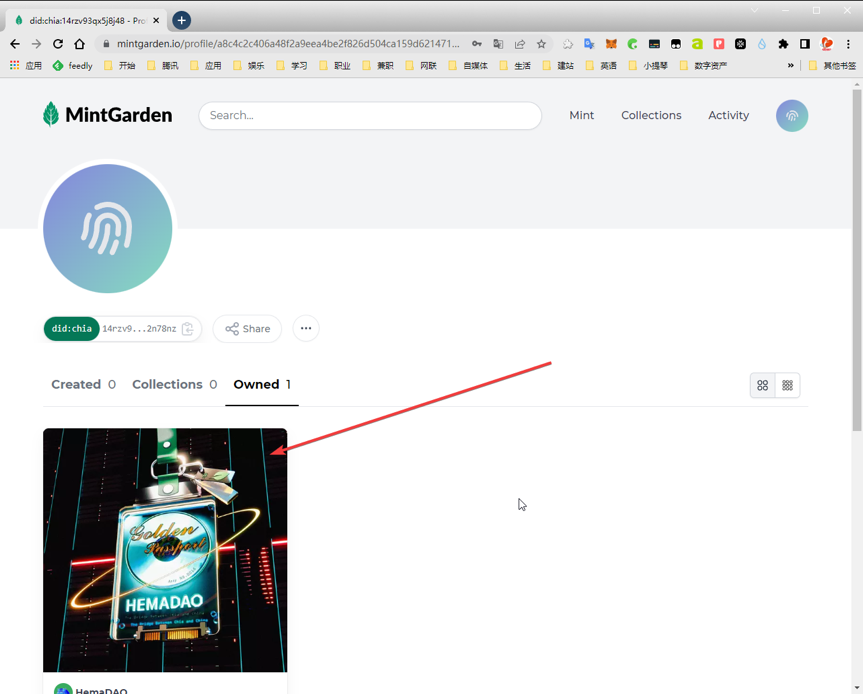Open the red P extension

[719, 44]
